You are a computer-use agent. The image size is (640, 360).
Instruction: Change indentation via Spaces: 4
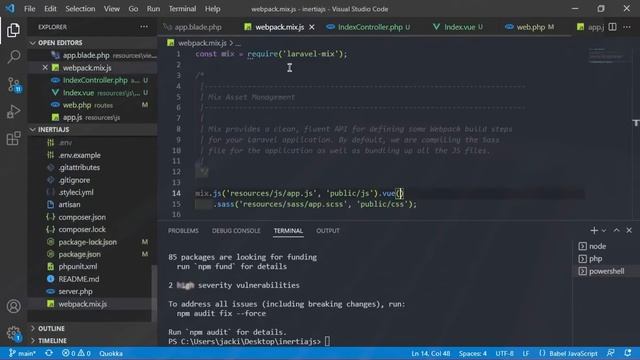pyautogui.click(x=473, y=353)
